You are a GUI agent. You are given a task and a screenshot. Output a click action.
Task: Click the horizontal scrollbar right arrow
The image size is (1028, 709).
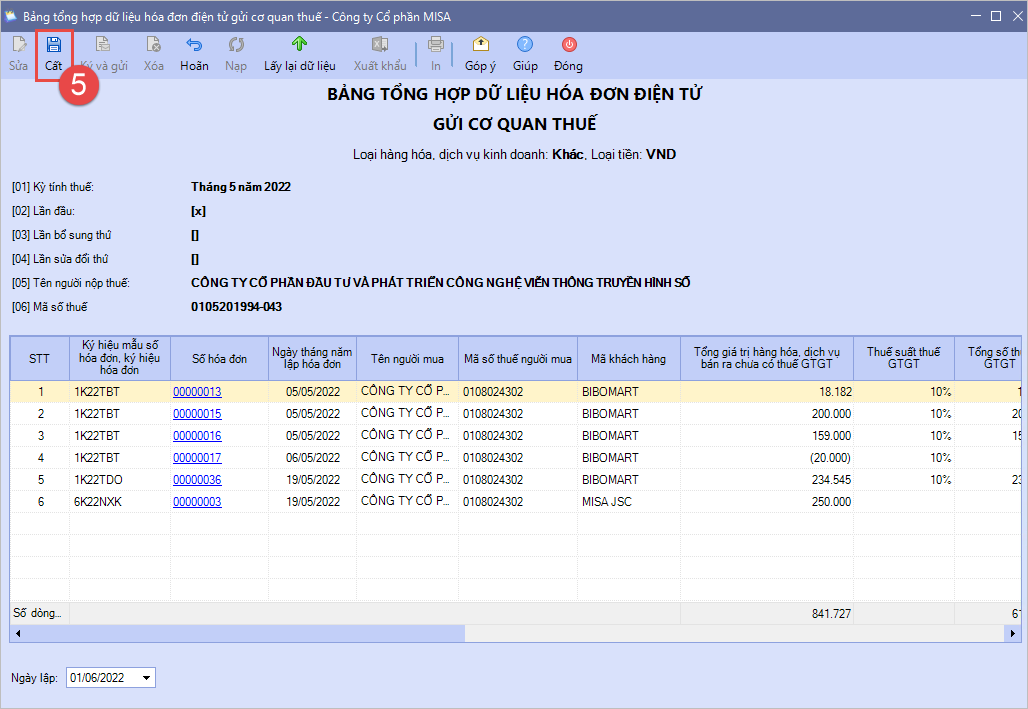click(1013, 634)
